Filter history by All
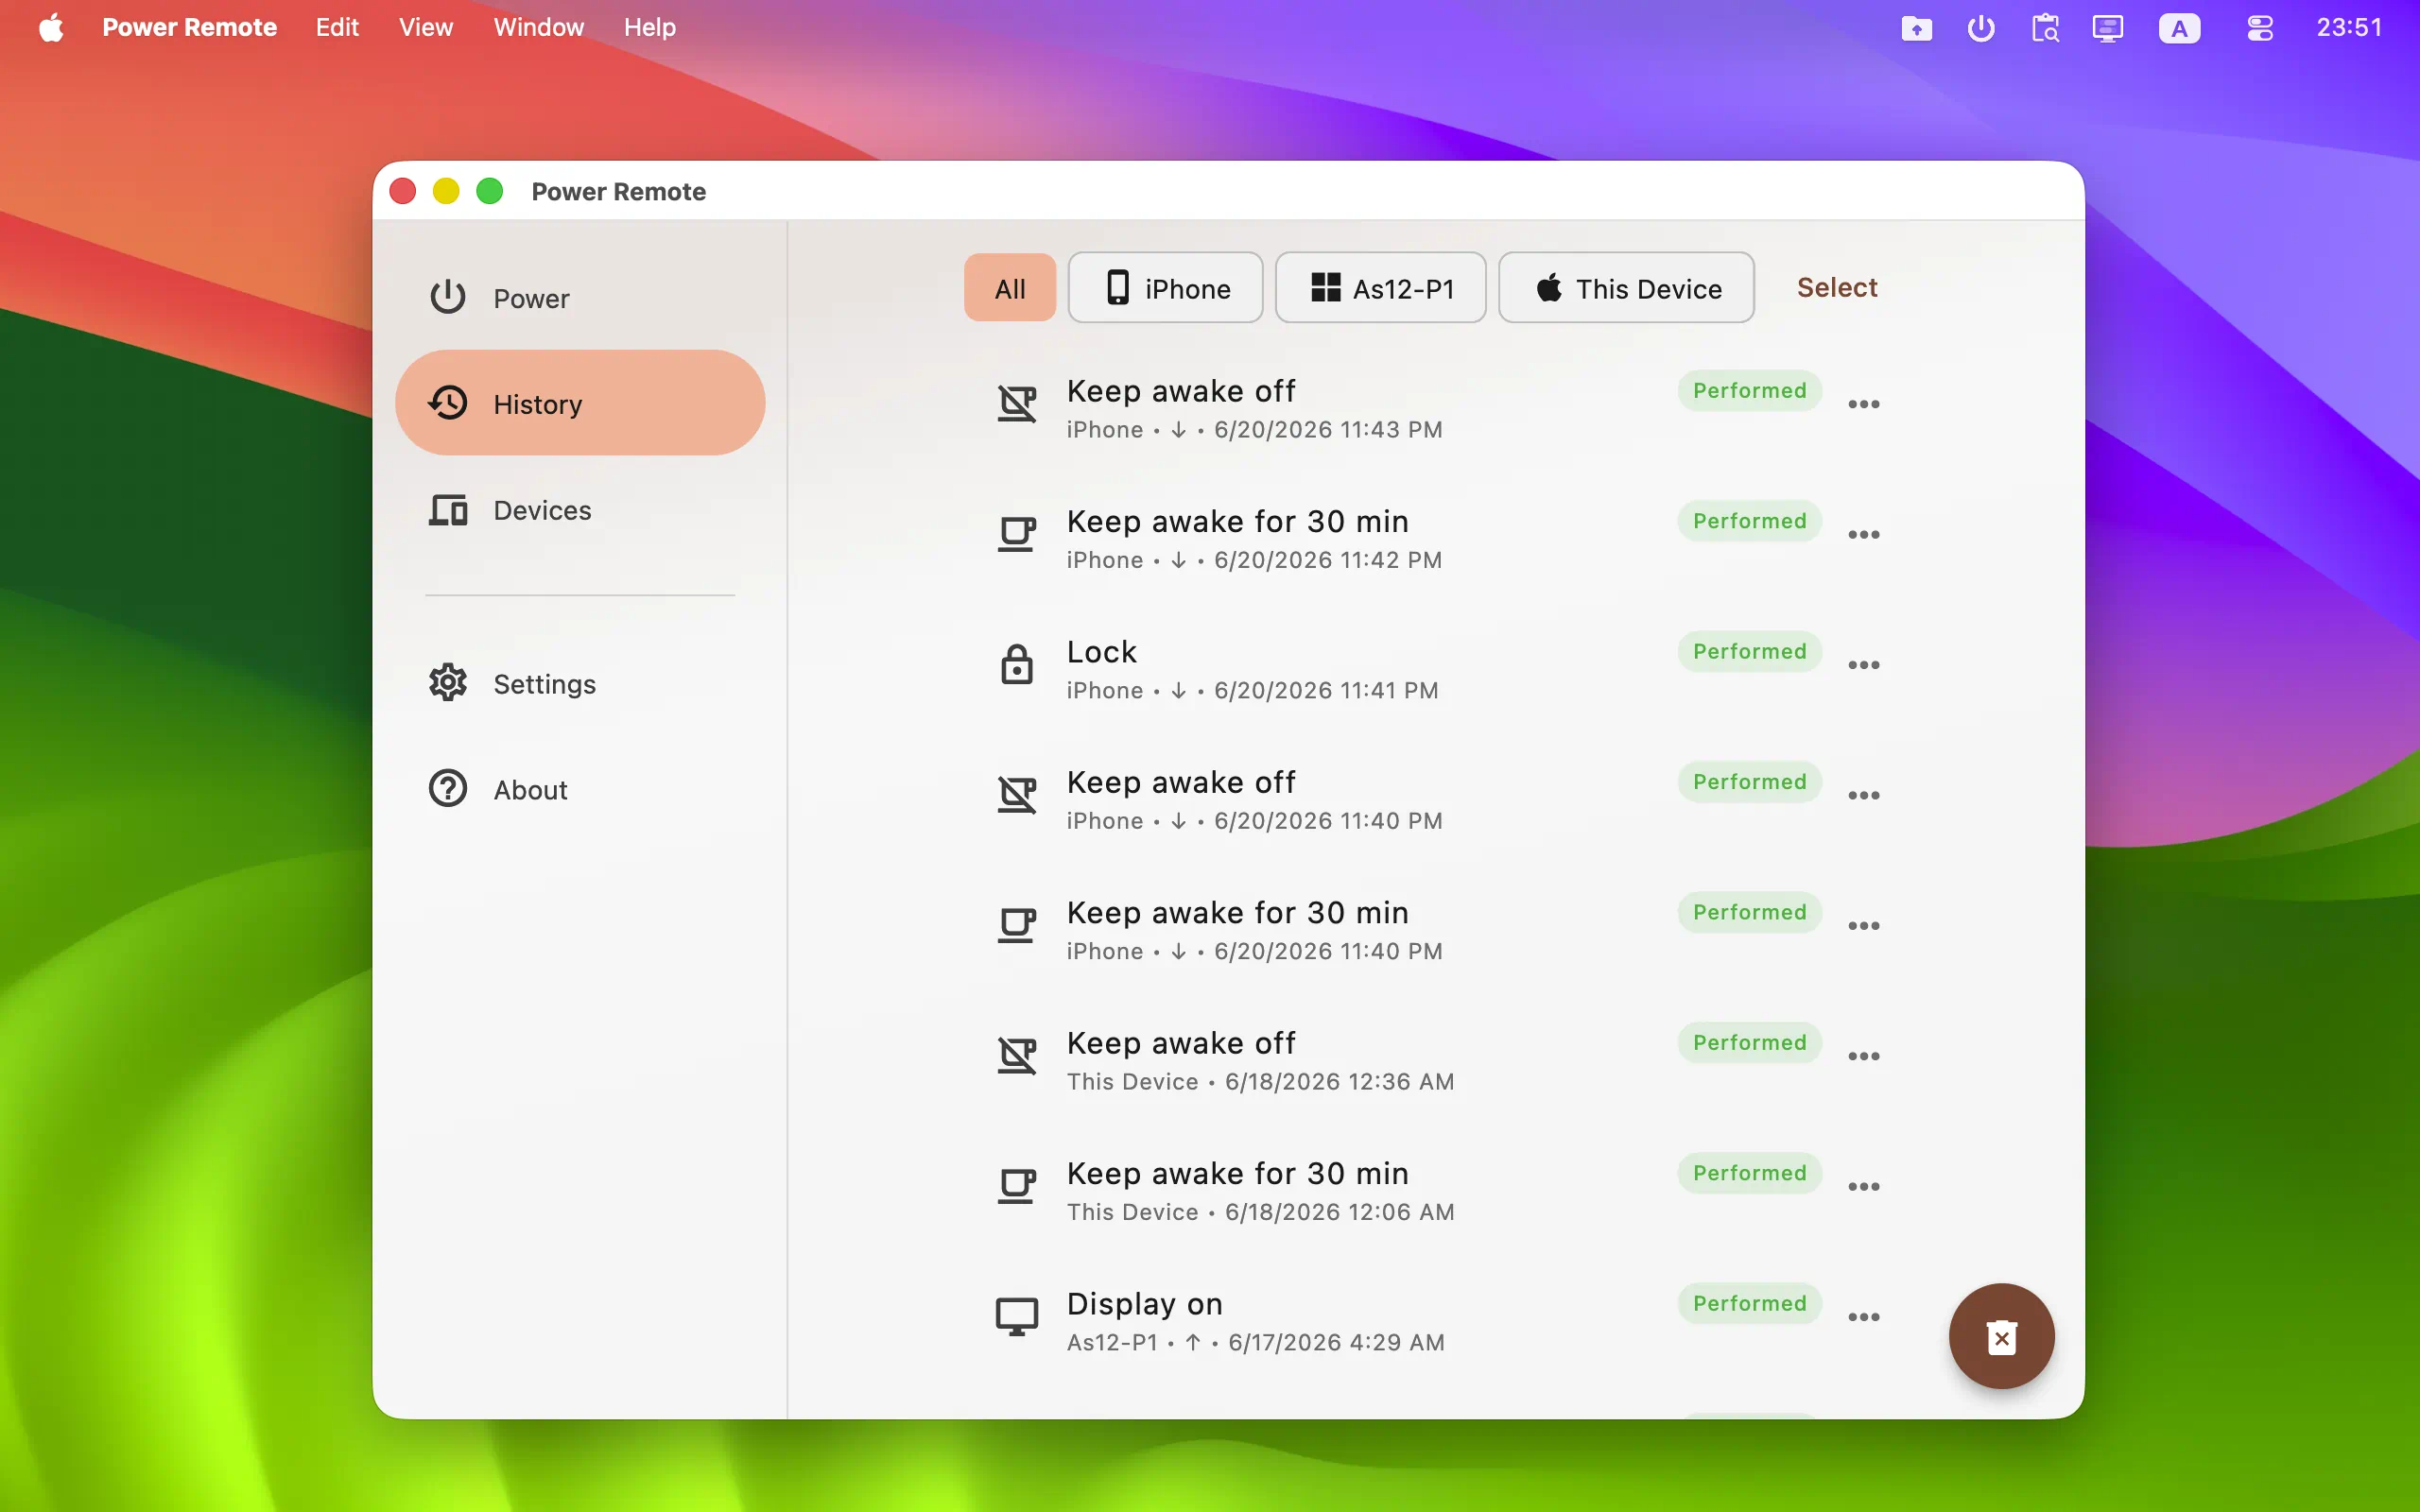2420x1512 pixels. 1010,288
